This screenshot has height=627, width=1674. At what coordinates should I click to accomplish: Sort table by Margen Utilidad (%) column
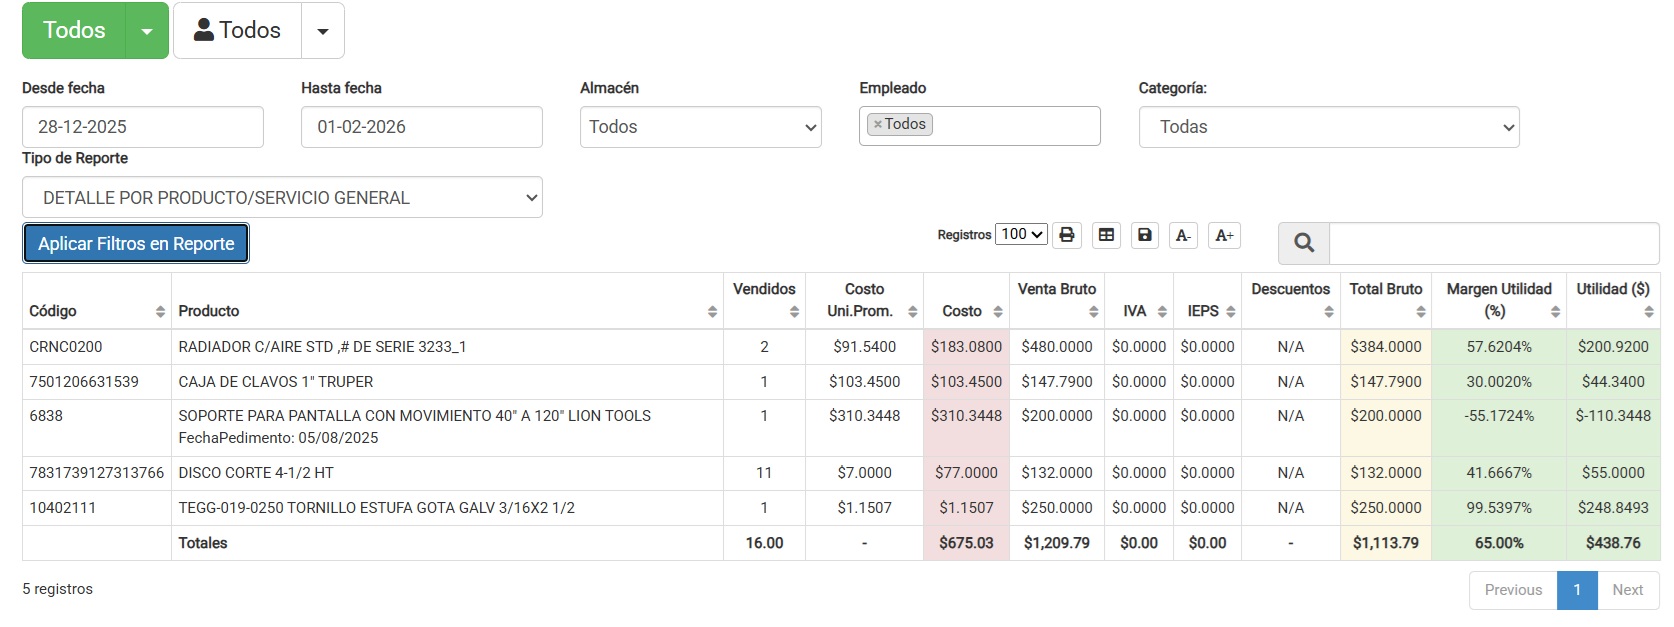pyautogui.click(x=1499, y=301)
